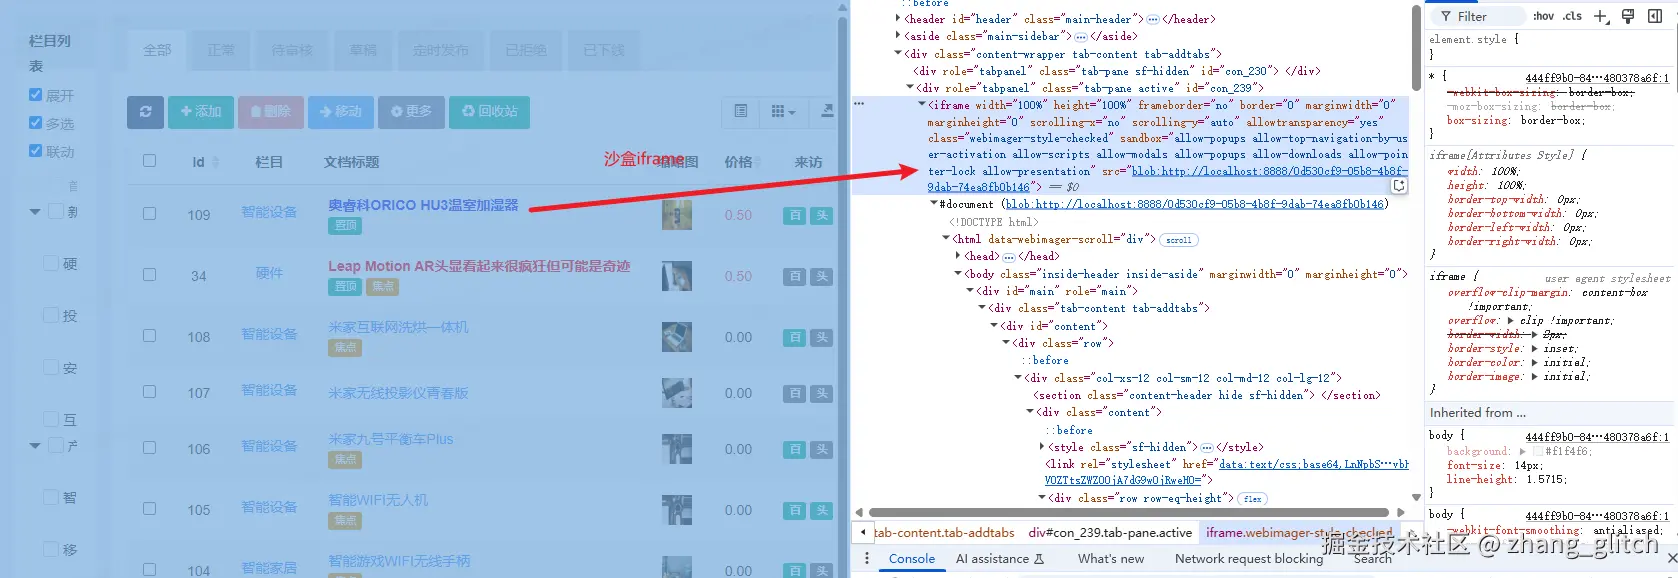Click the ellipsis left of the iframe node
Screen dimensions: 1678x578
859,103
